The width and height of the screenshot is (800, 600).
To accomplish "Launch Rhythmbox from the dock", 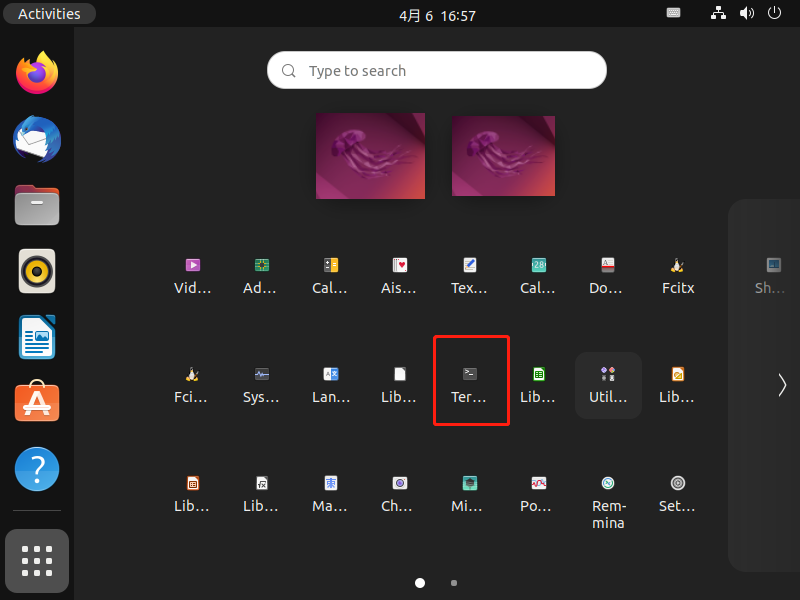I will pyautogui.click(x=37, y=271).
